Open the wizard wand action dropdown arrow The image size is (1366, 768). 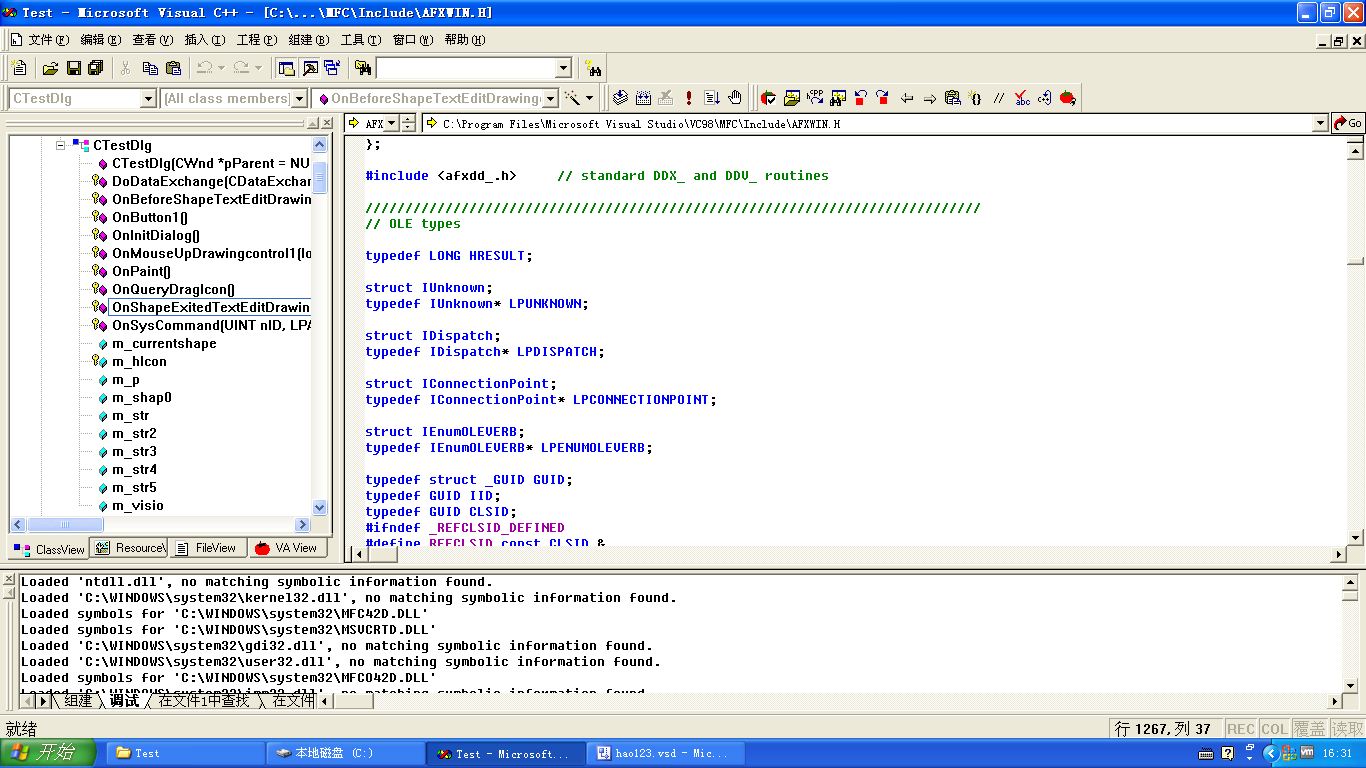click(x=590, y=98)
